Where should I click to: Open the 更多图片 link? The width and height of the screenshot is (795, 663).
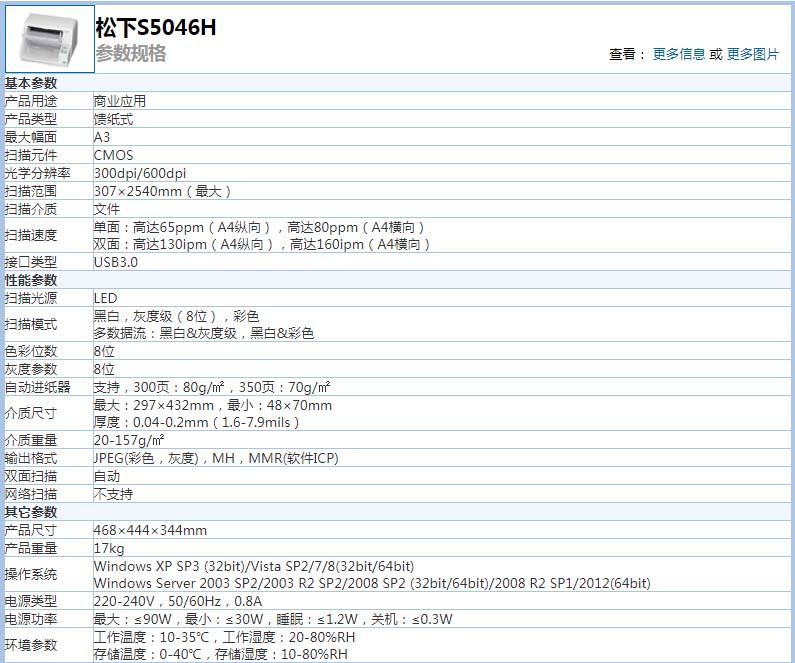point(752,54)
